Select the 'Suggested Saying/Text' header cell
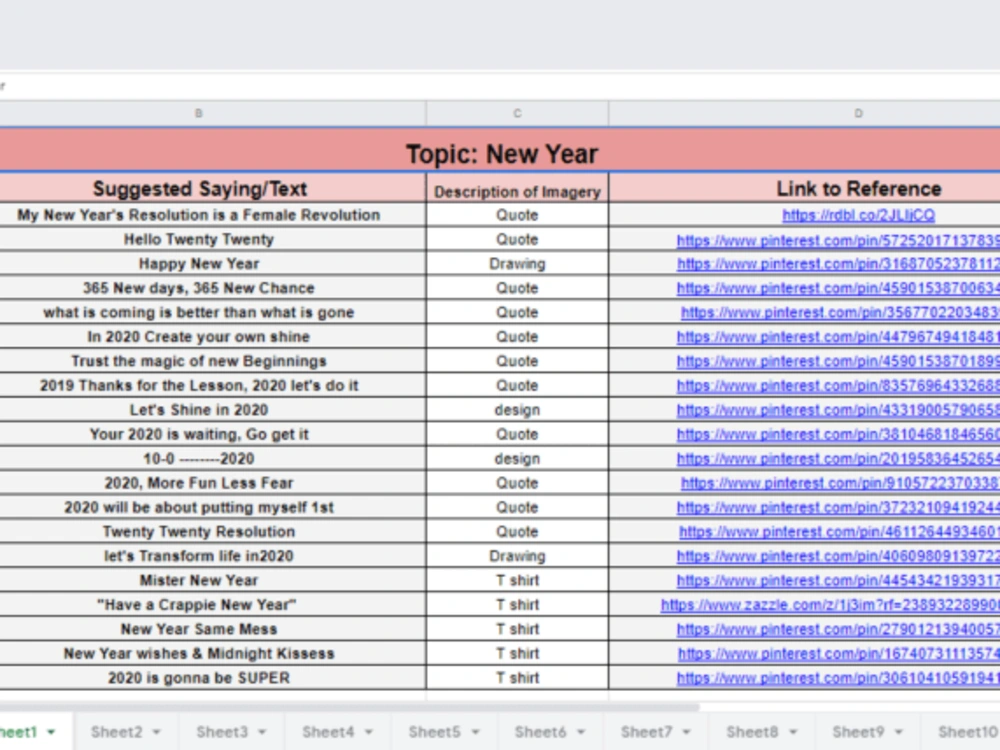 (212, 189)
